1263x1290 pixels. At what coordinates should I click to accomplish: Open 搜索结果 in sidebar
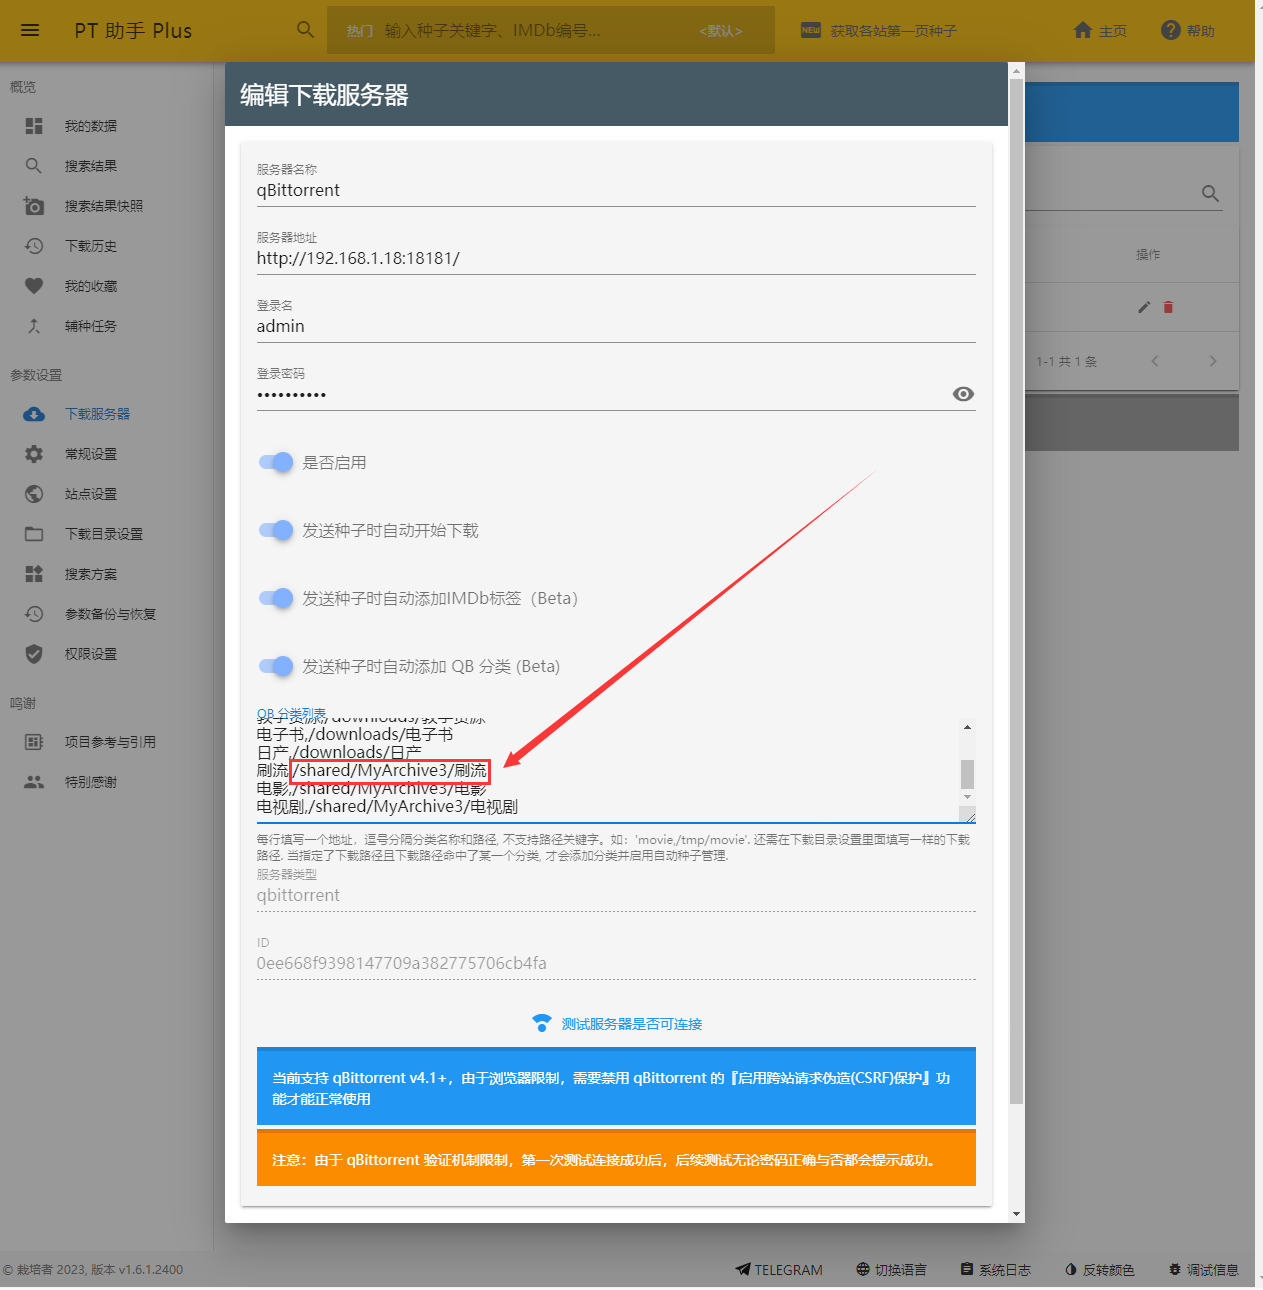[91, 166]
